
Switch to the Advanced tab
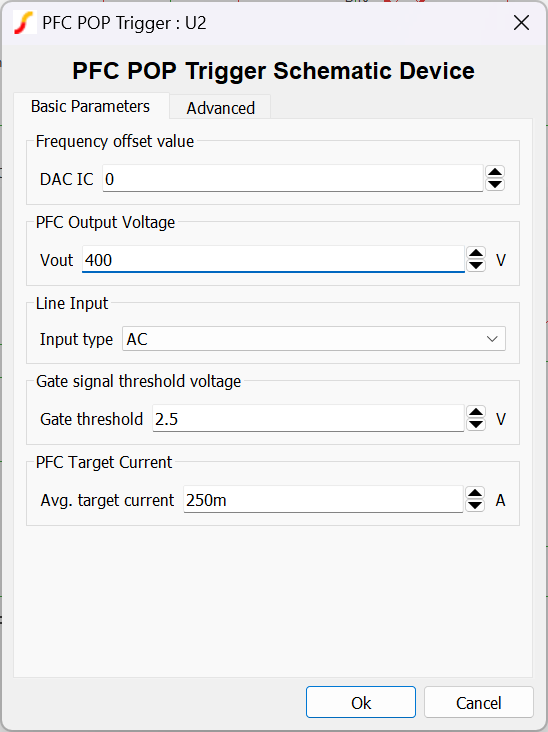(220, 108)
